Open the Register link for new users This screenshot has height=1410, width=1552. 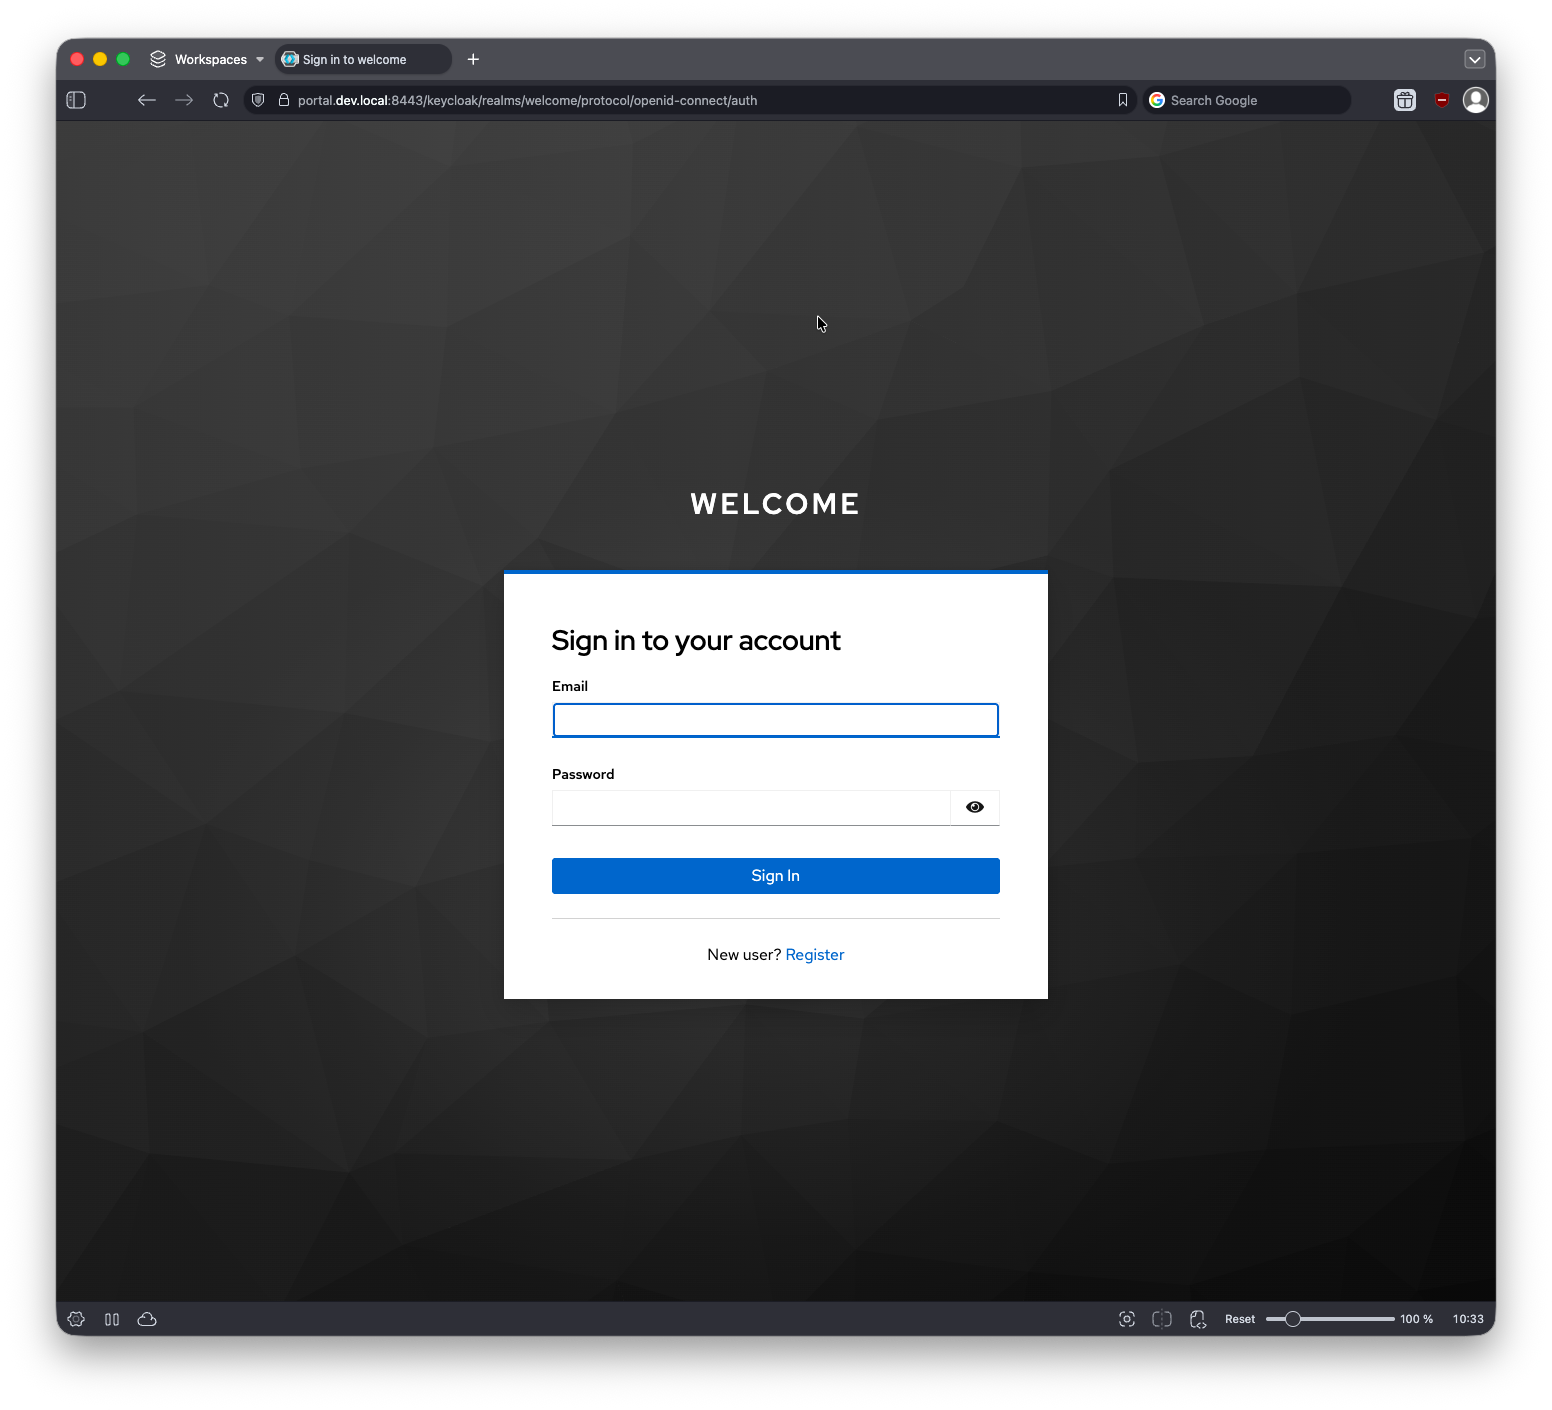click(x=814, y=954)
